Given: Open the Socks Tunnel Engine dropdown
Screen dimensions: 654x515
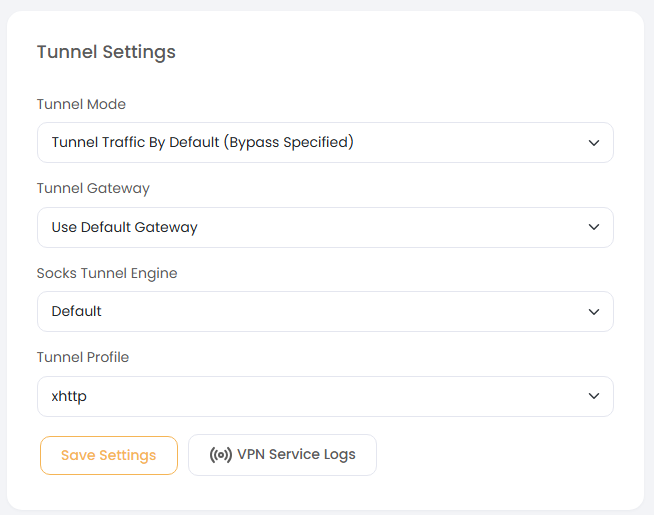Looking at the screenshot, I should 325,312.
